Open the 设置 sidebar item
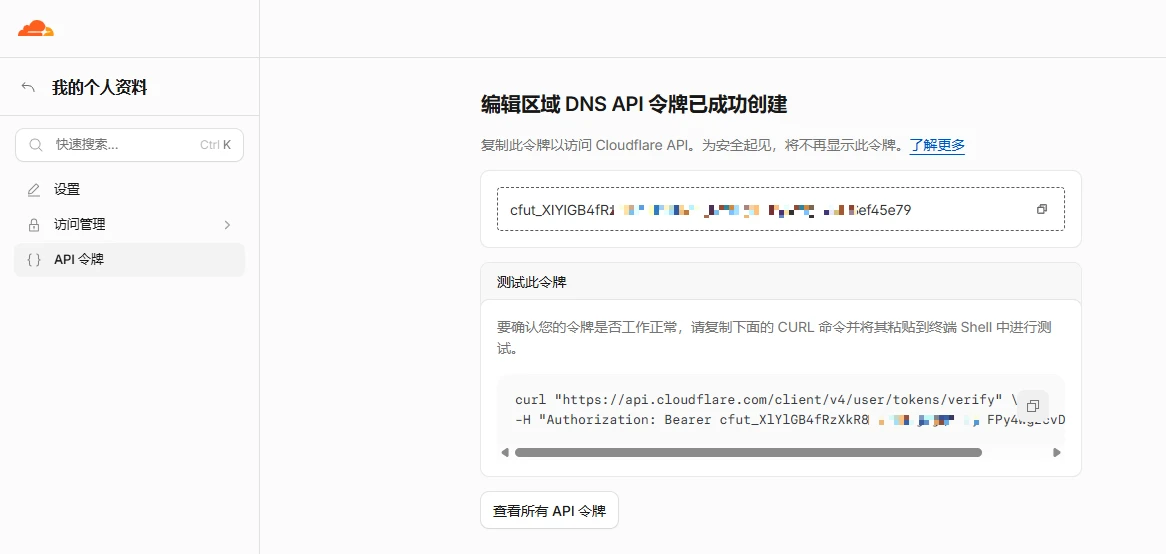 point(129,190)
